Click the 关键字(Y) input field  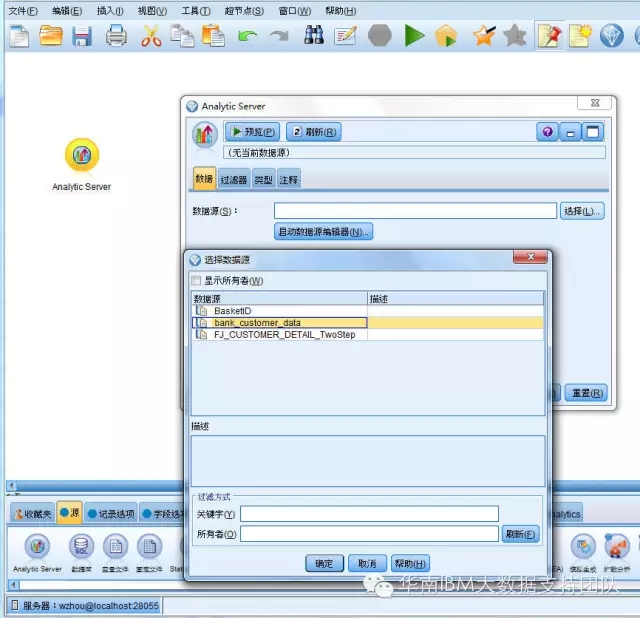[369, 514]
